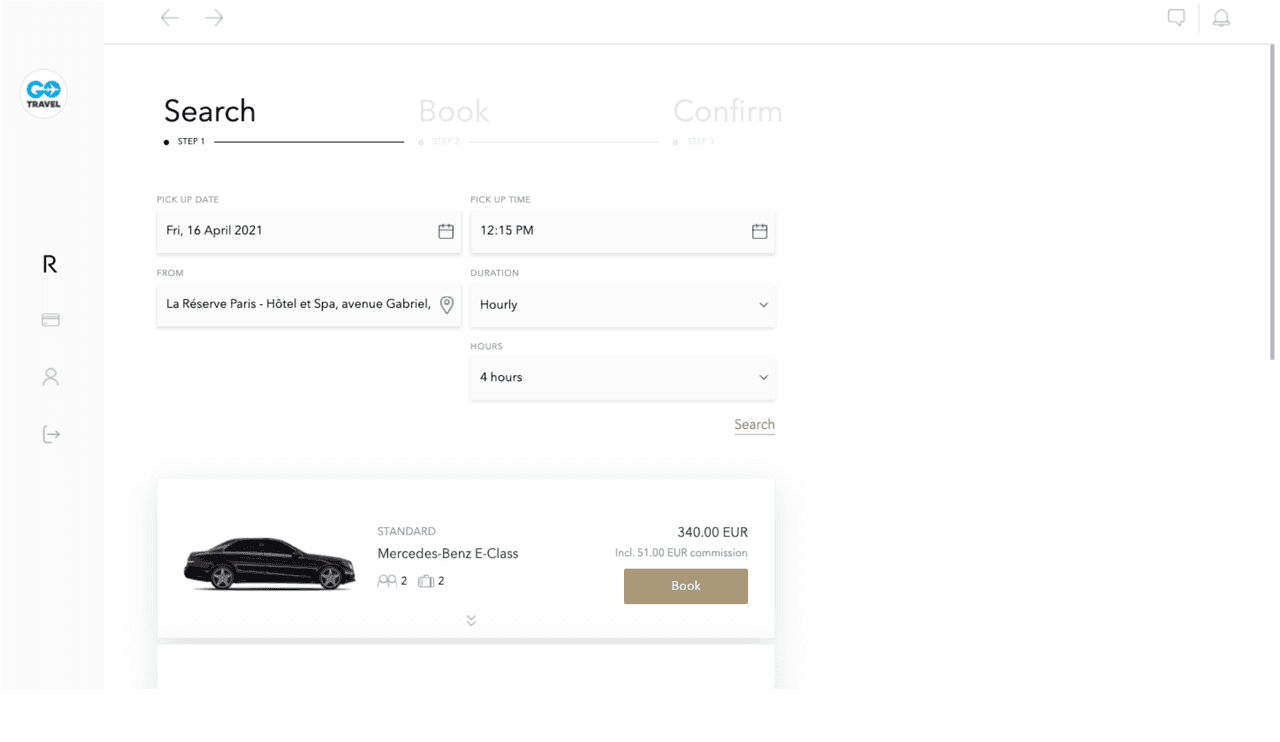Click the Mercedes-Benz E-Class car image
1280x742 pixels.
pos(269,565)
